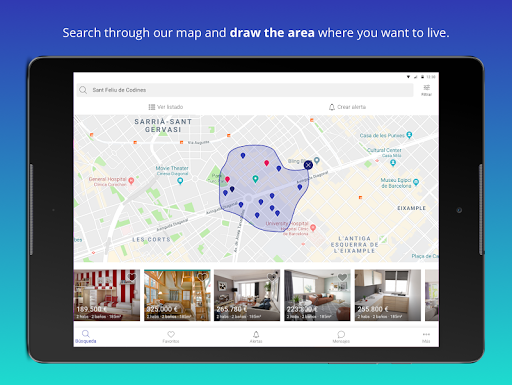
Task: Favorite the 325.000 € listing heart
Action: pos(202,276)
